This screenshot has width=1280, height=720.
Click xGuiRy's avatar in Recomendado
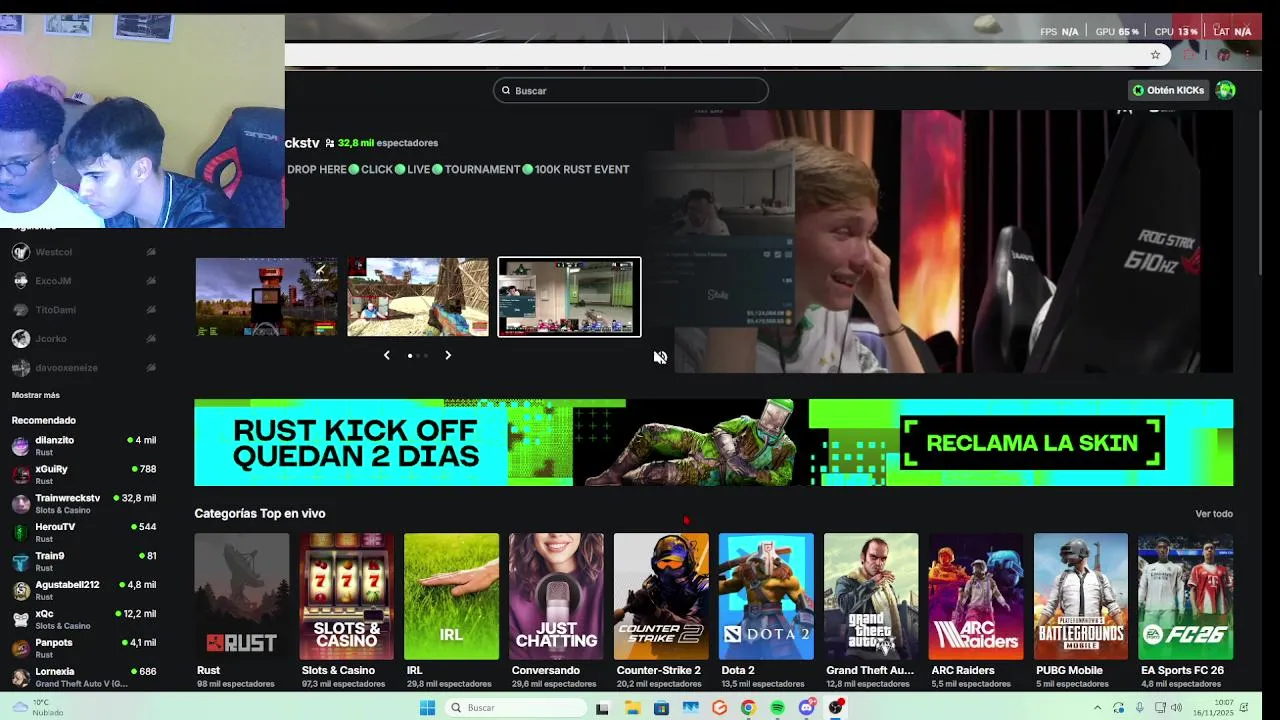coord(20,475)
